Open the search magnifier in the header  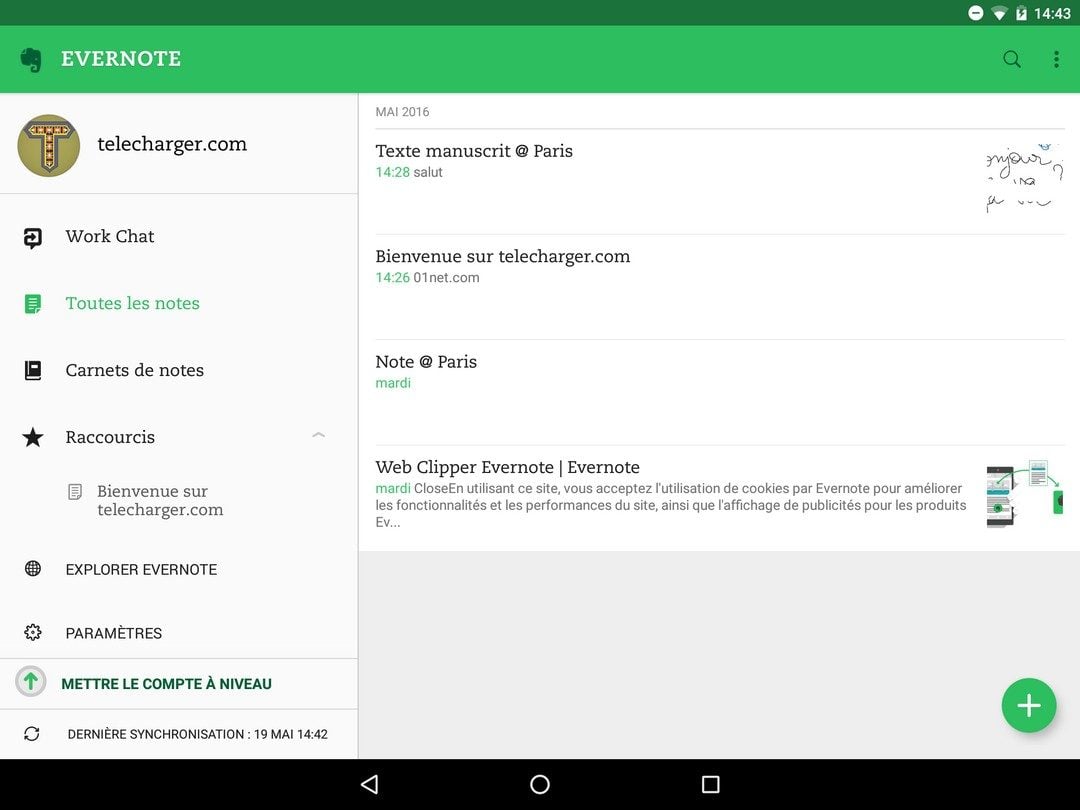1012,59
